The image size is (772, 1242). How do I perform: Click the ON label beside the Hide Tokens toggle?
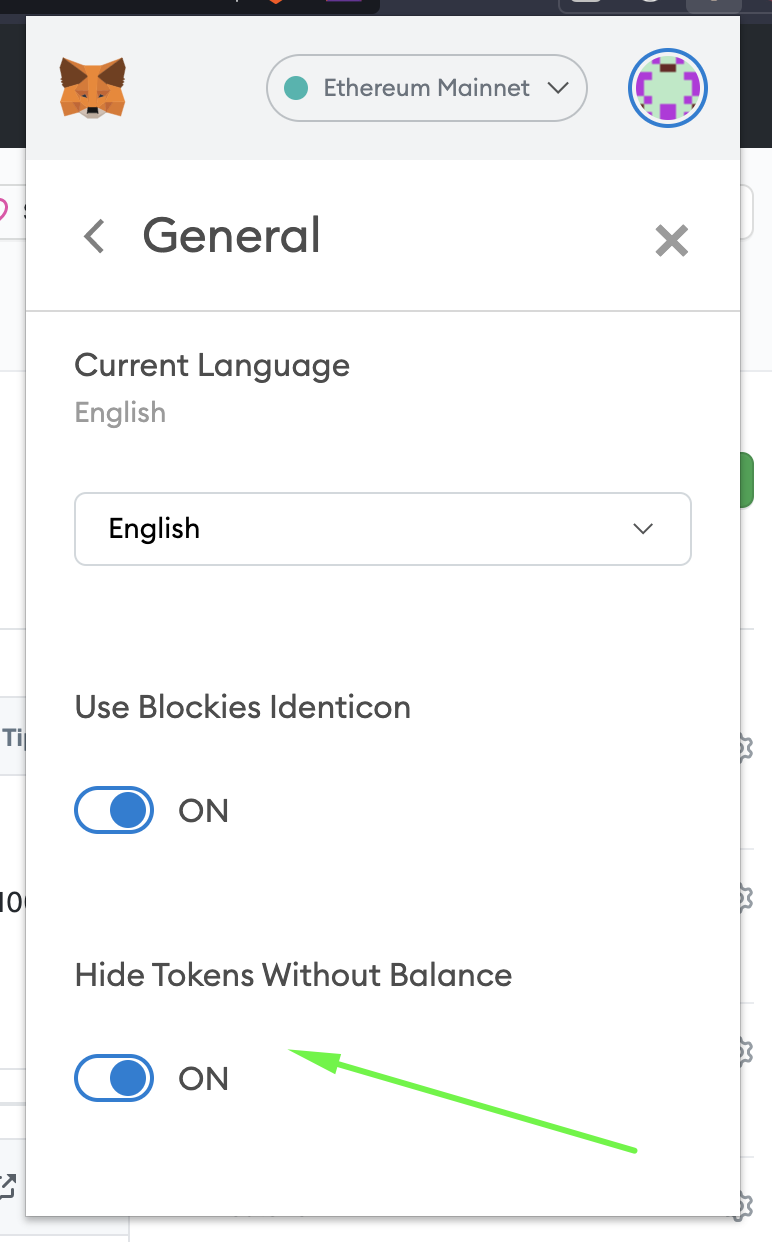[203, 1078]
